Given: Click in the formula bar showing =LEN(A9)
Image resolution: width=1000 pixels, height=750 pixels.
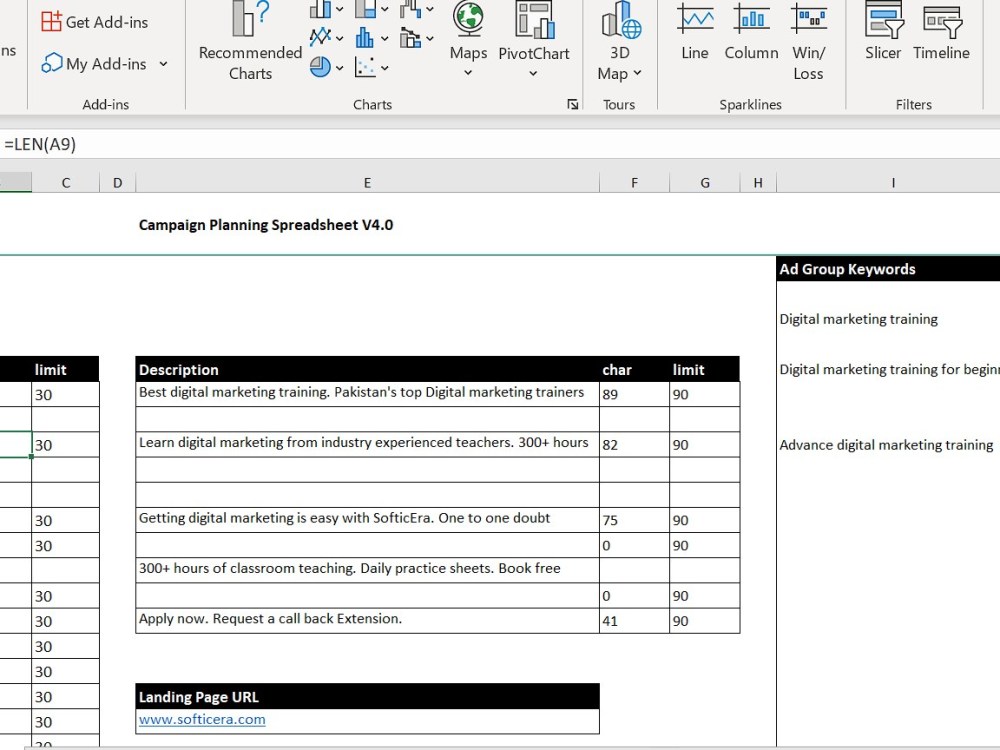Looking at the screenshot, I should pyautogui.click(x=500, y=144).
